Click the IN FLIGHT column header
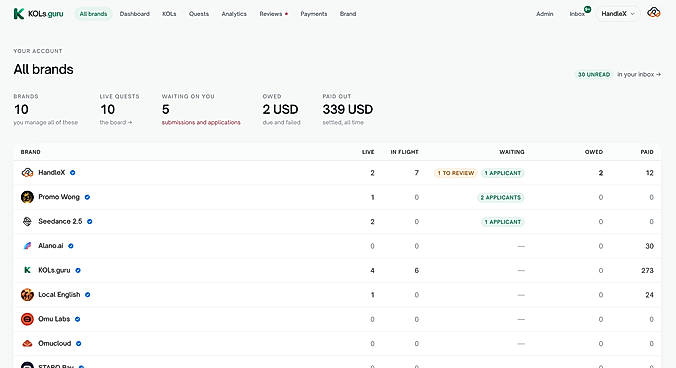This screenshot has height=368, width=676. tap(404, 152)
